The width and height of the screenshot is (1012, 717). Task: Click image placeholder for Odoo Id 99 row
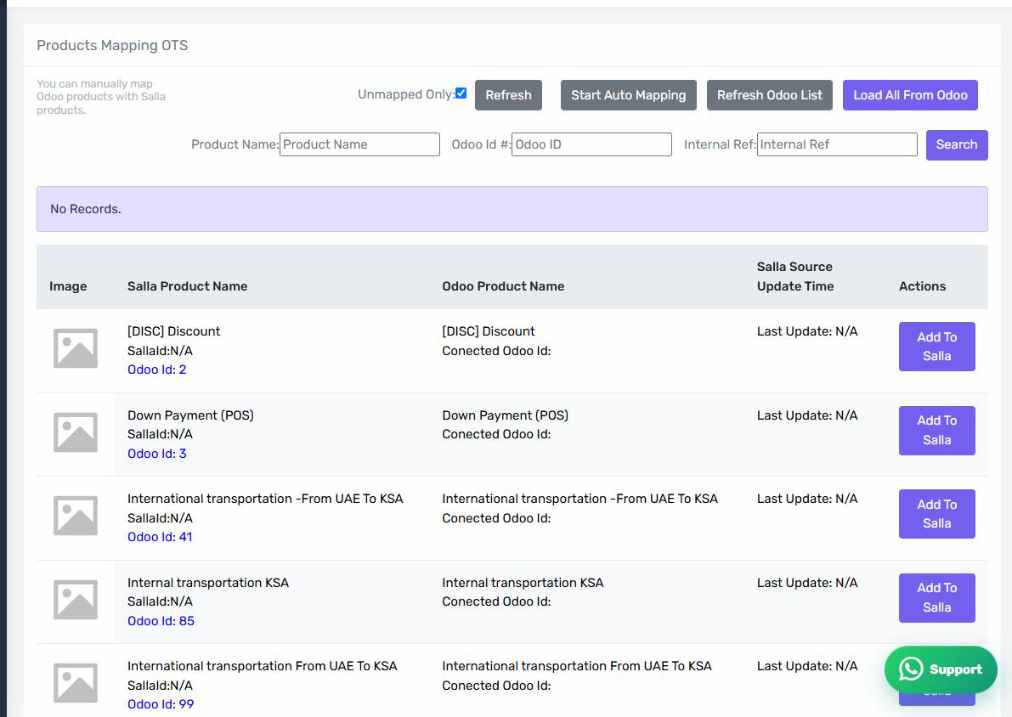coord(76,683)
